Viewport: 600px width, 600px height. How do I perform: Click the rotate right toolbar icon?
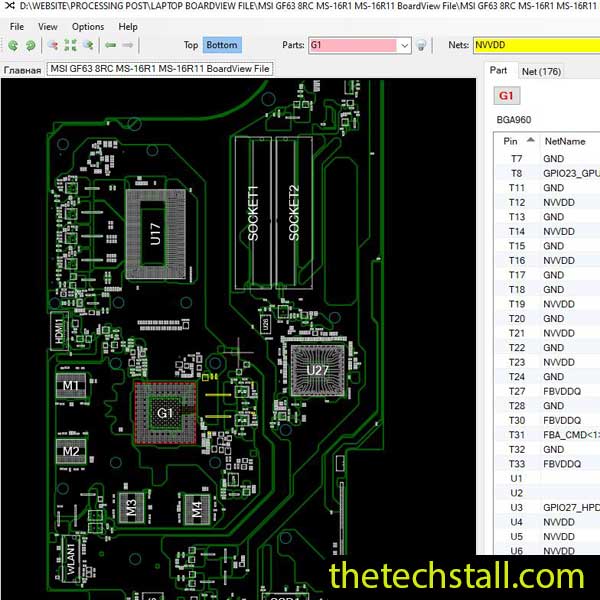(30, 45)
